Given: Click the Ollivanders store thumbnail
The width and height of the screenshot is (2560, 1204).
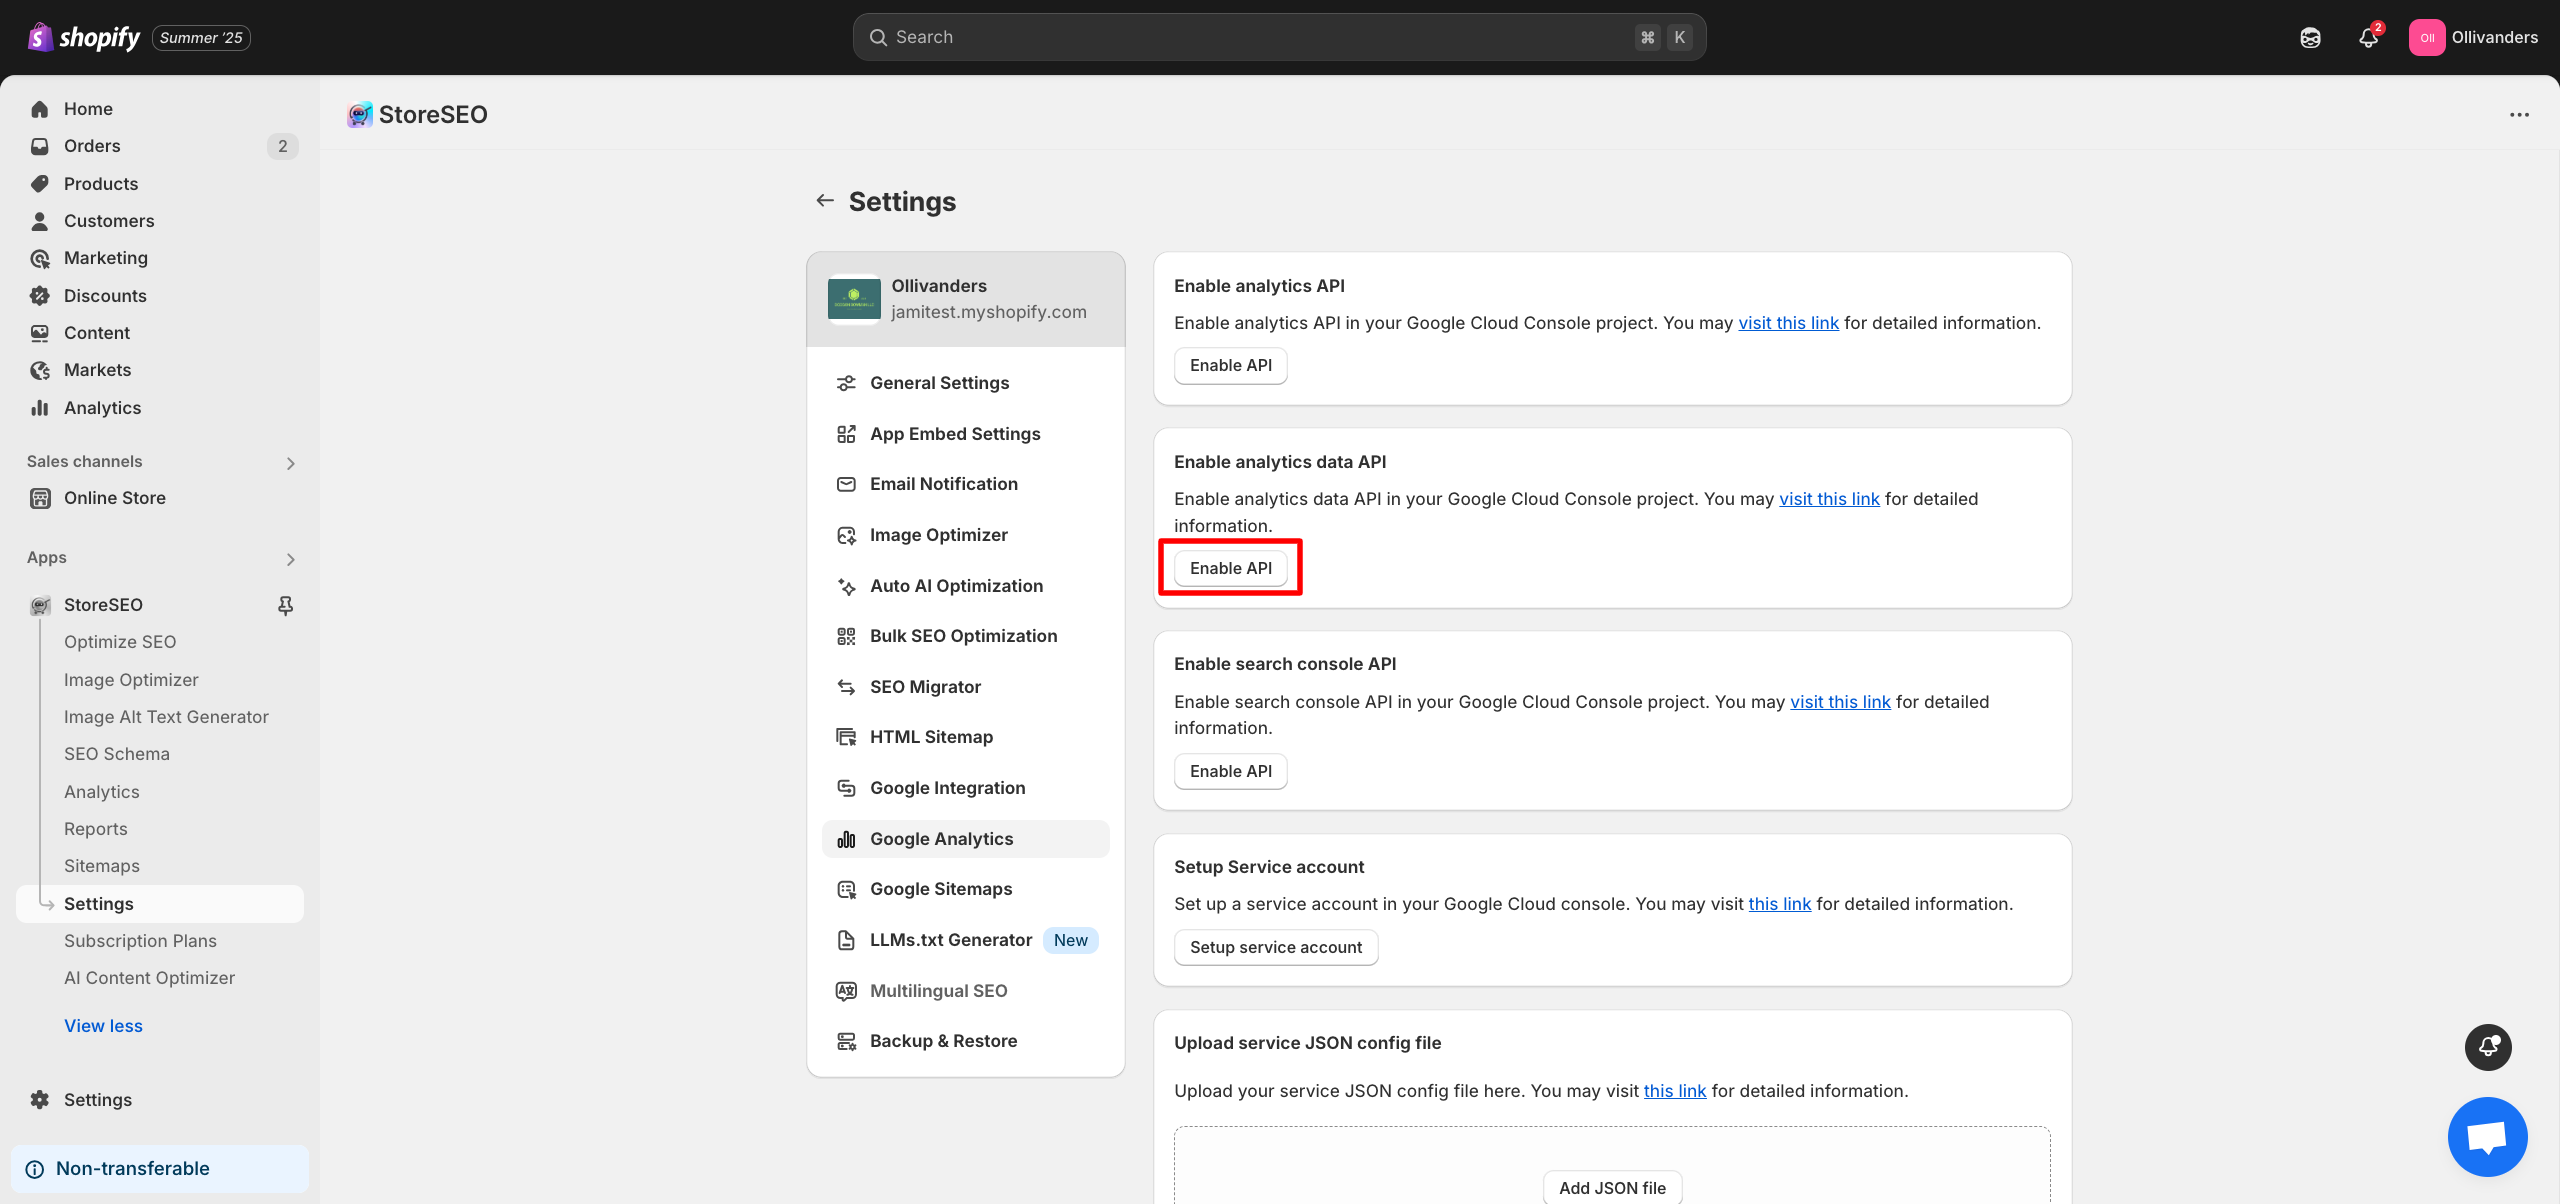Looking at the screenshot, I should 854,299.
